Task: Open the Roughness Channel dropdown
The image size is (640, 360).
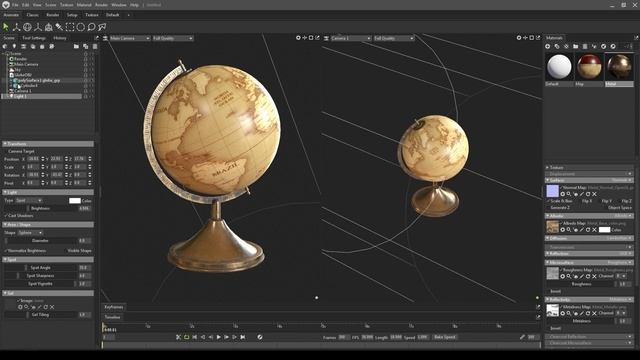Action: [621, 276]
